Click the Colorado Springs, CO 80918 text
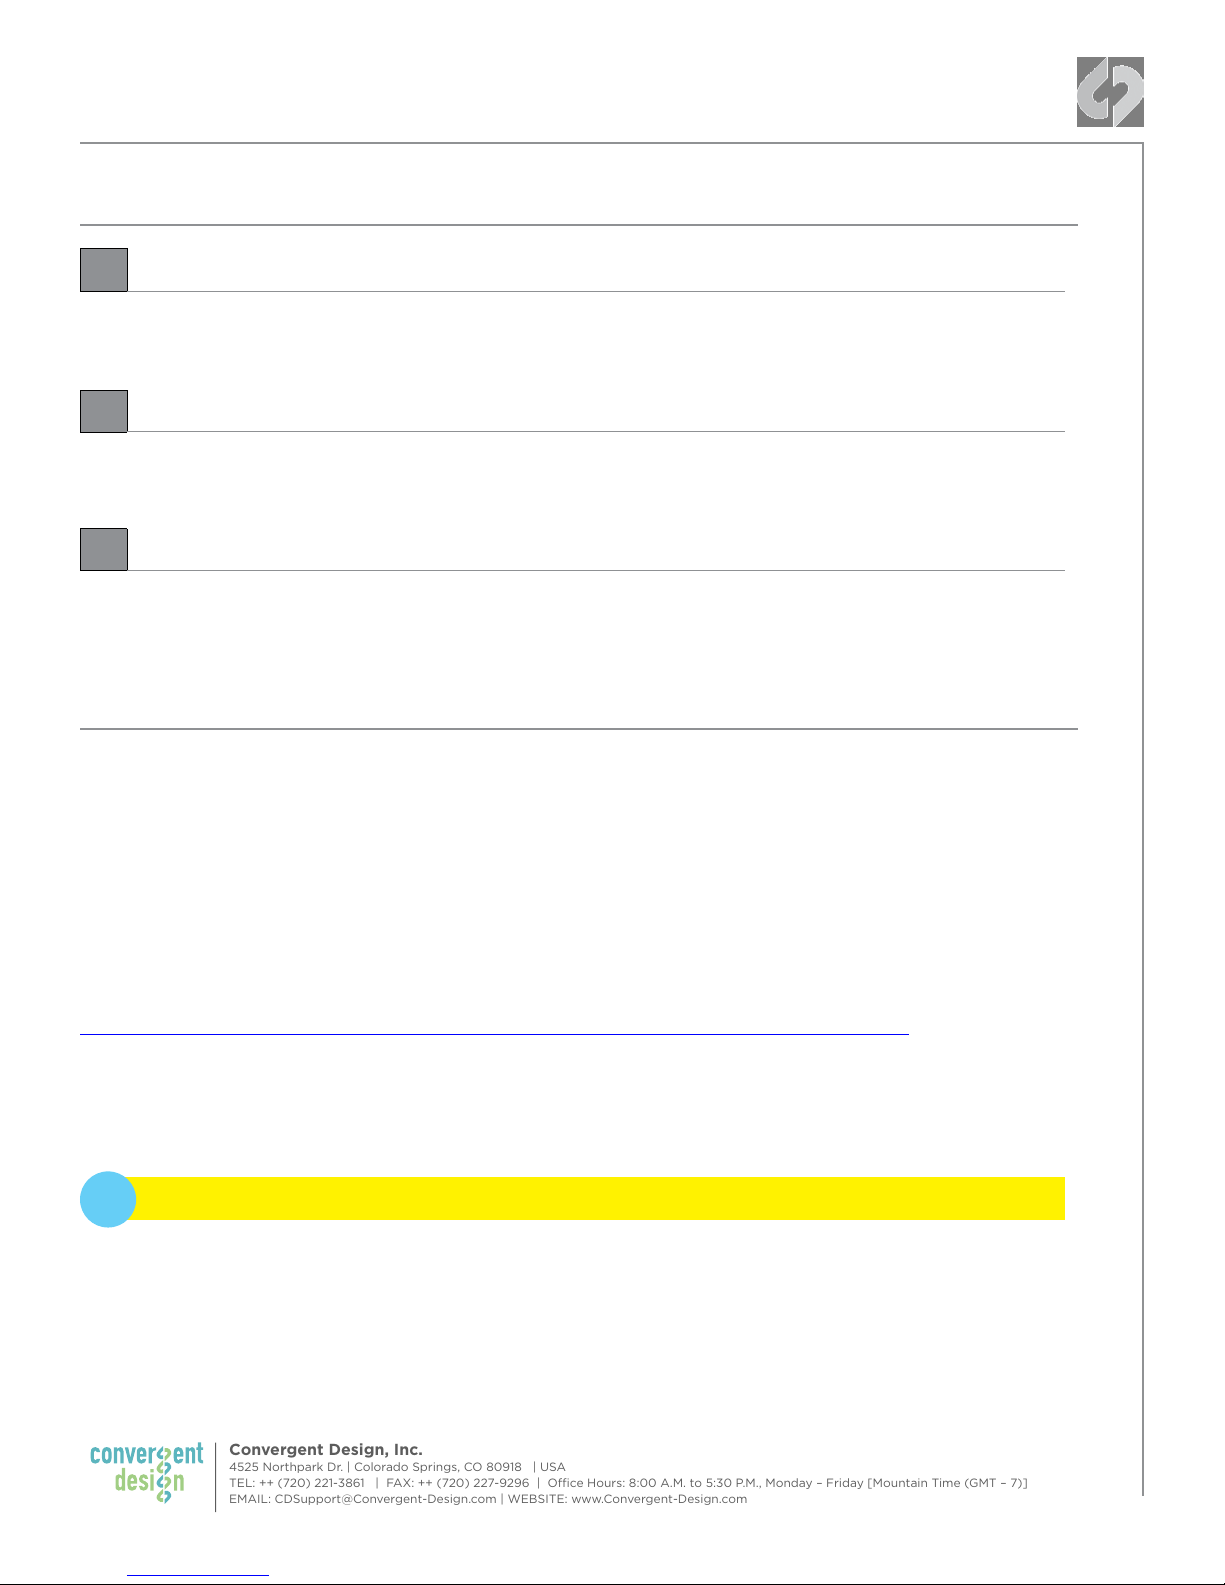Image resolution: width=1225 pixels, height=1585 pixels. click(x=438, y=1467)
